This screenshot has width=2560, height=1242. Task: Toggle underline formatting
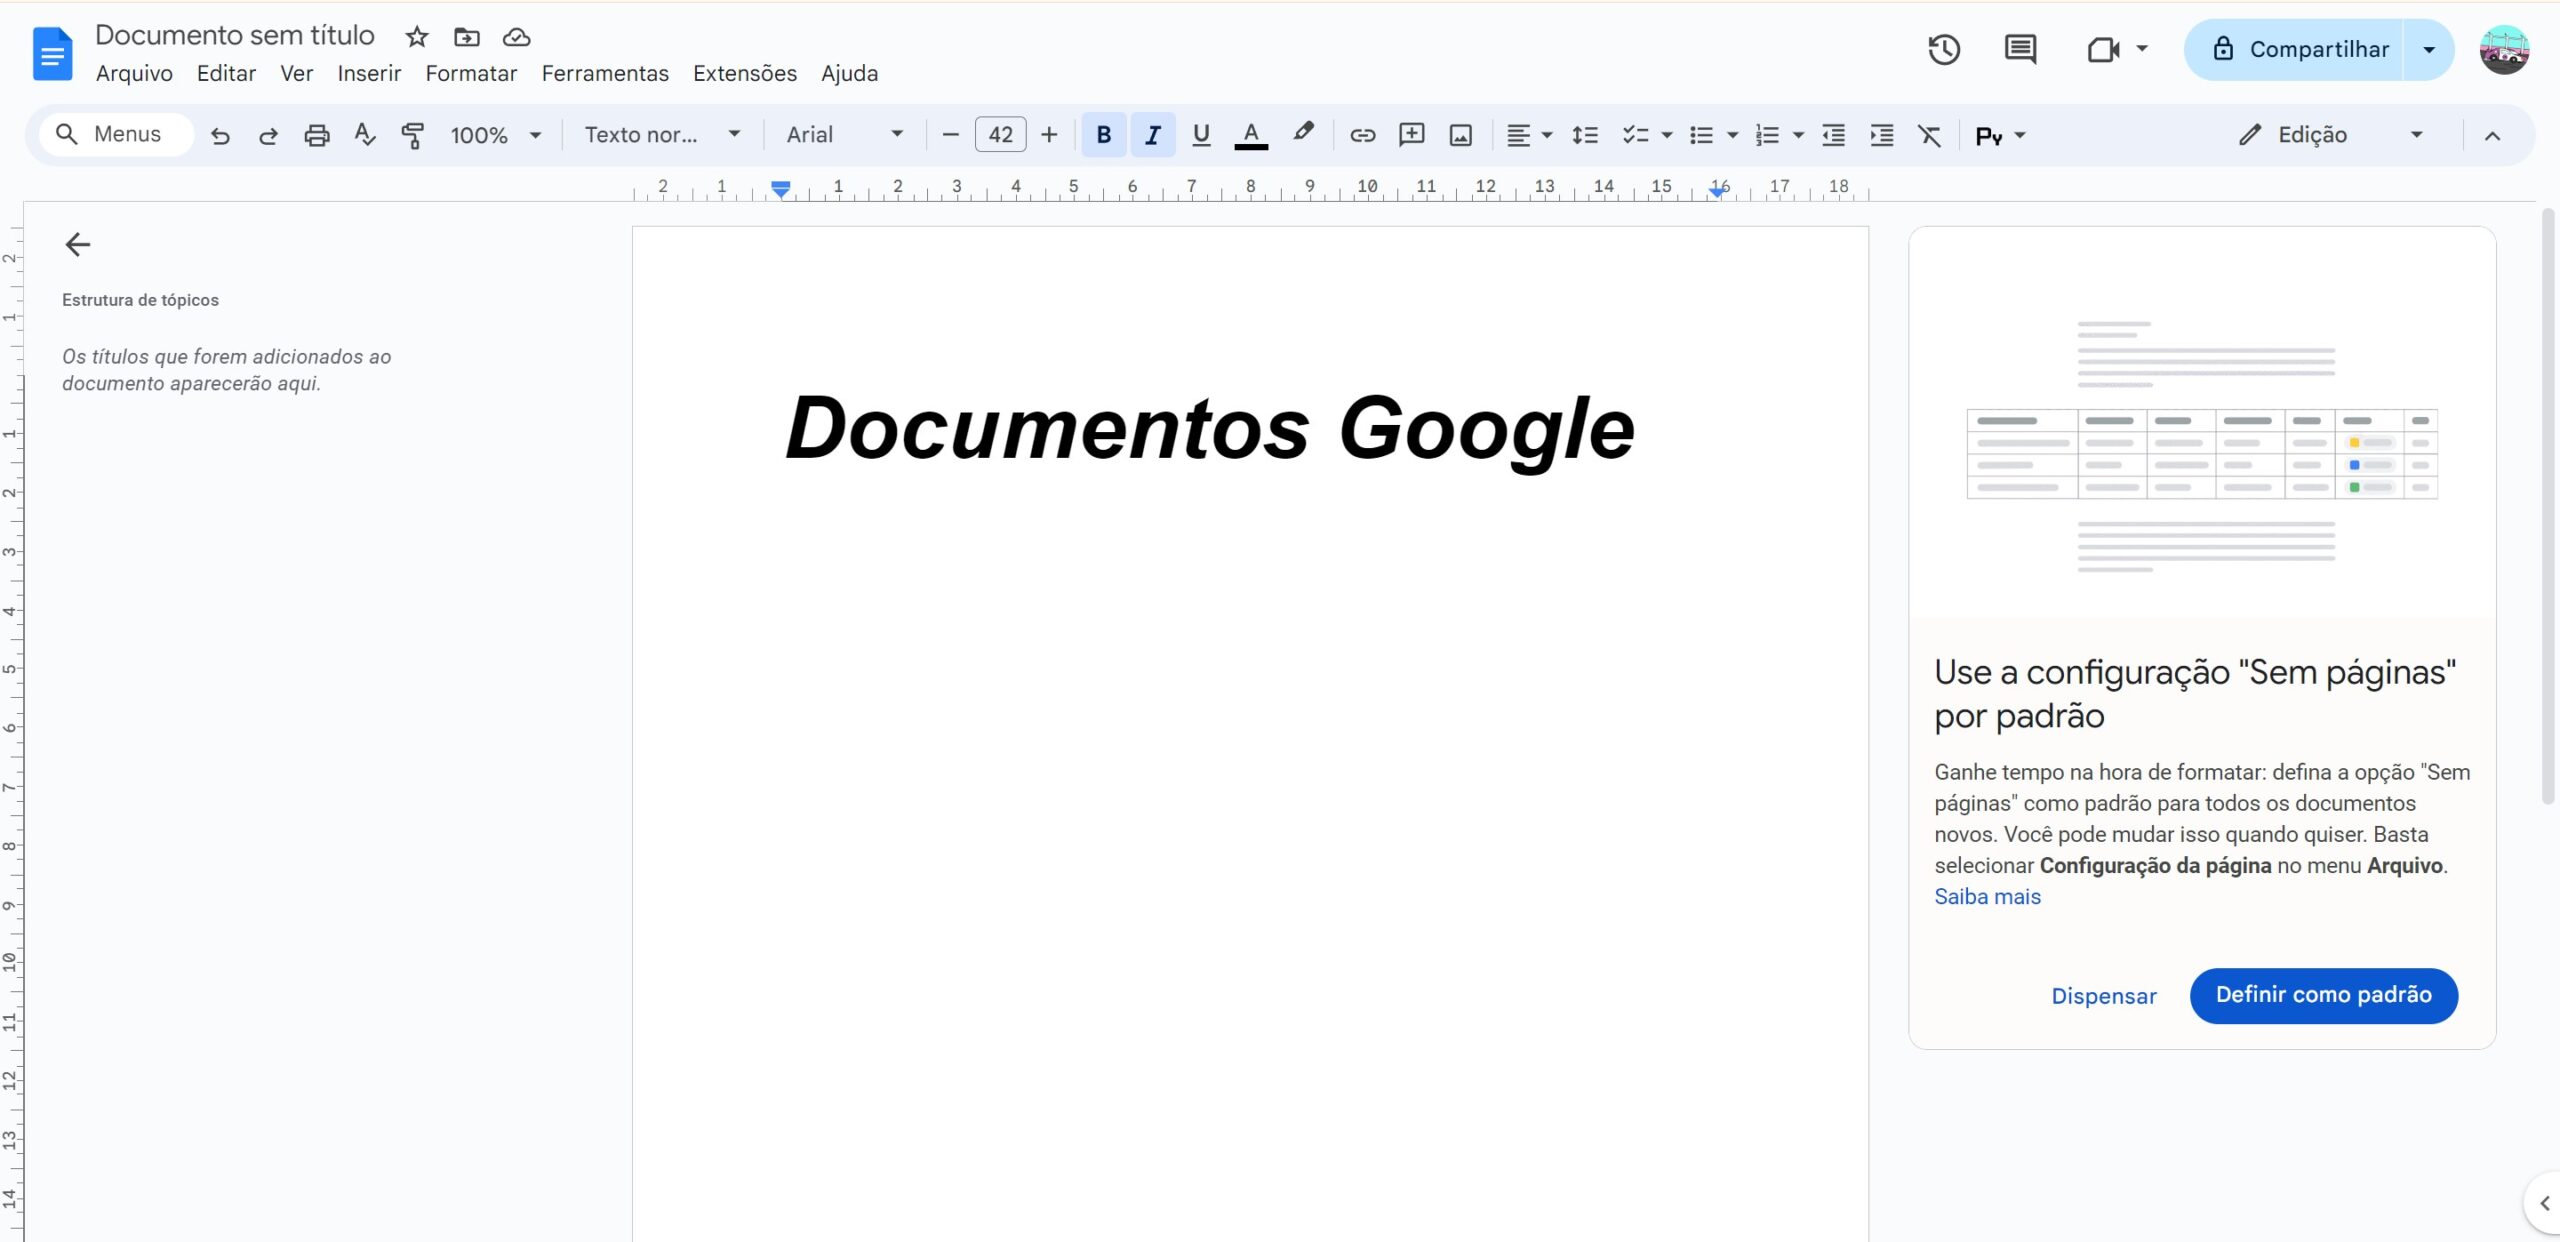[x=1201, y=134]
